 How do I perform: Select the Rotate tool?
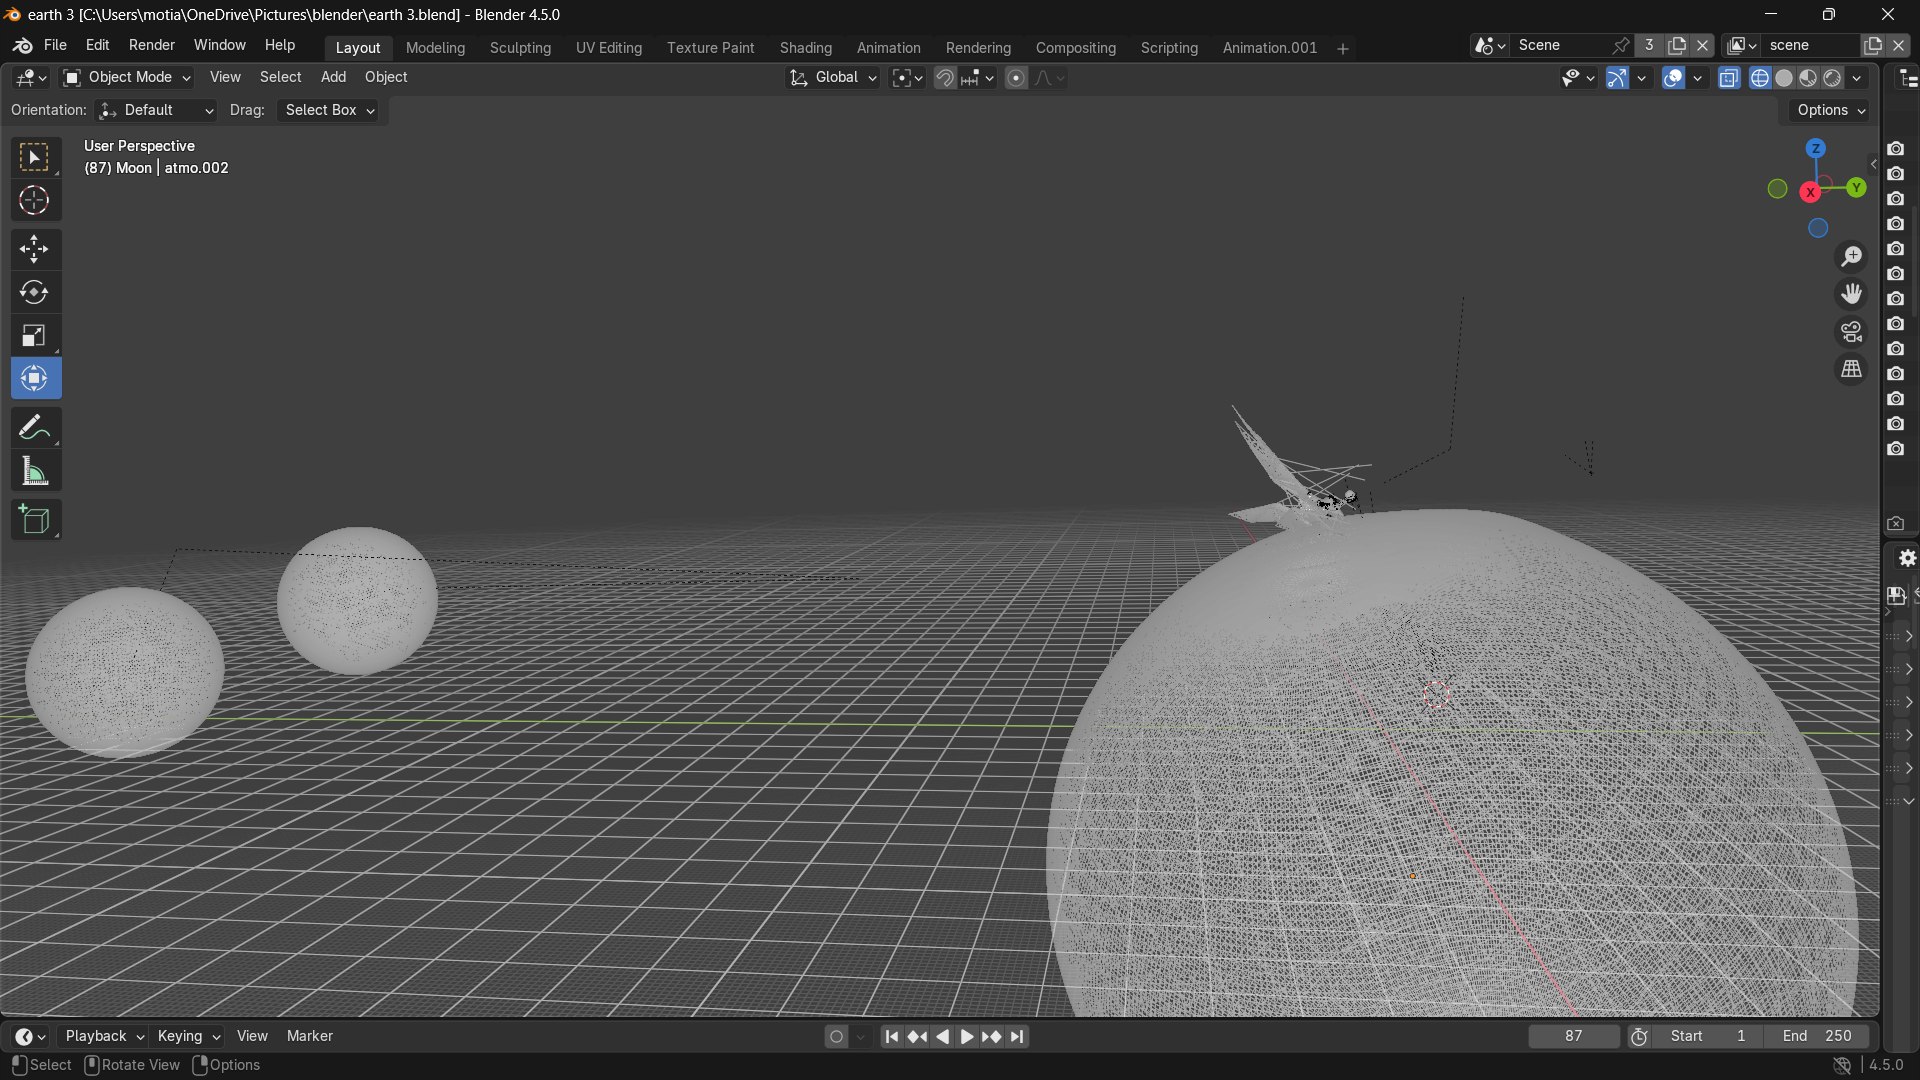pos(35,293)
